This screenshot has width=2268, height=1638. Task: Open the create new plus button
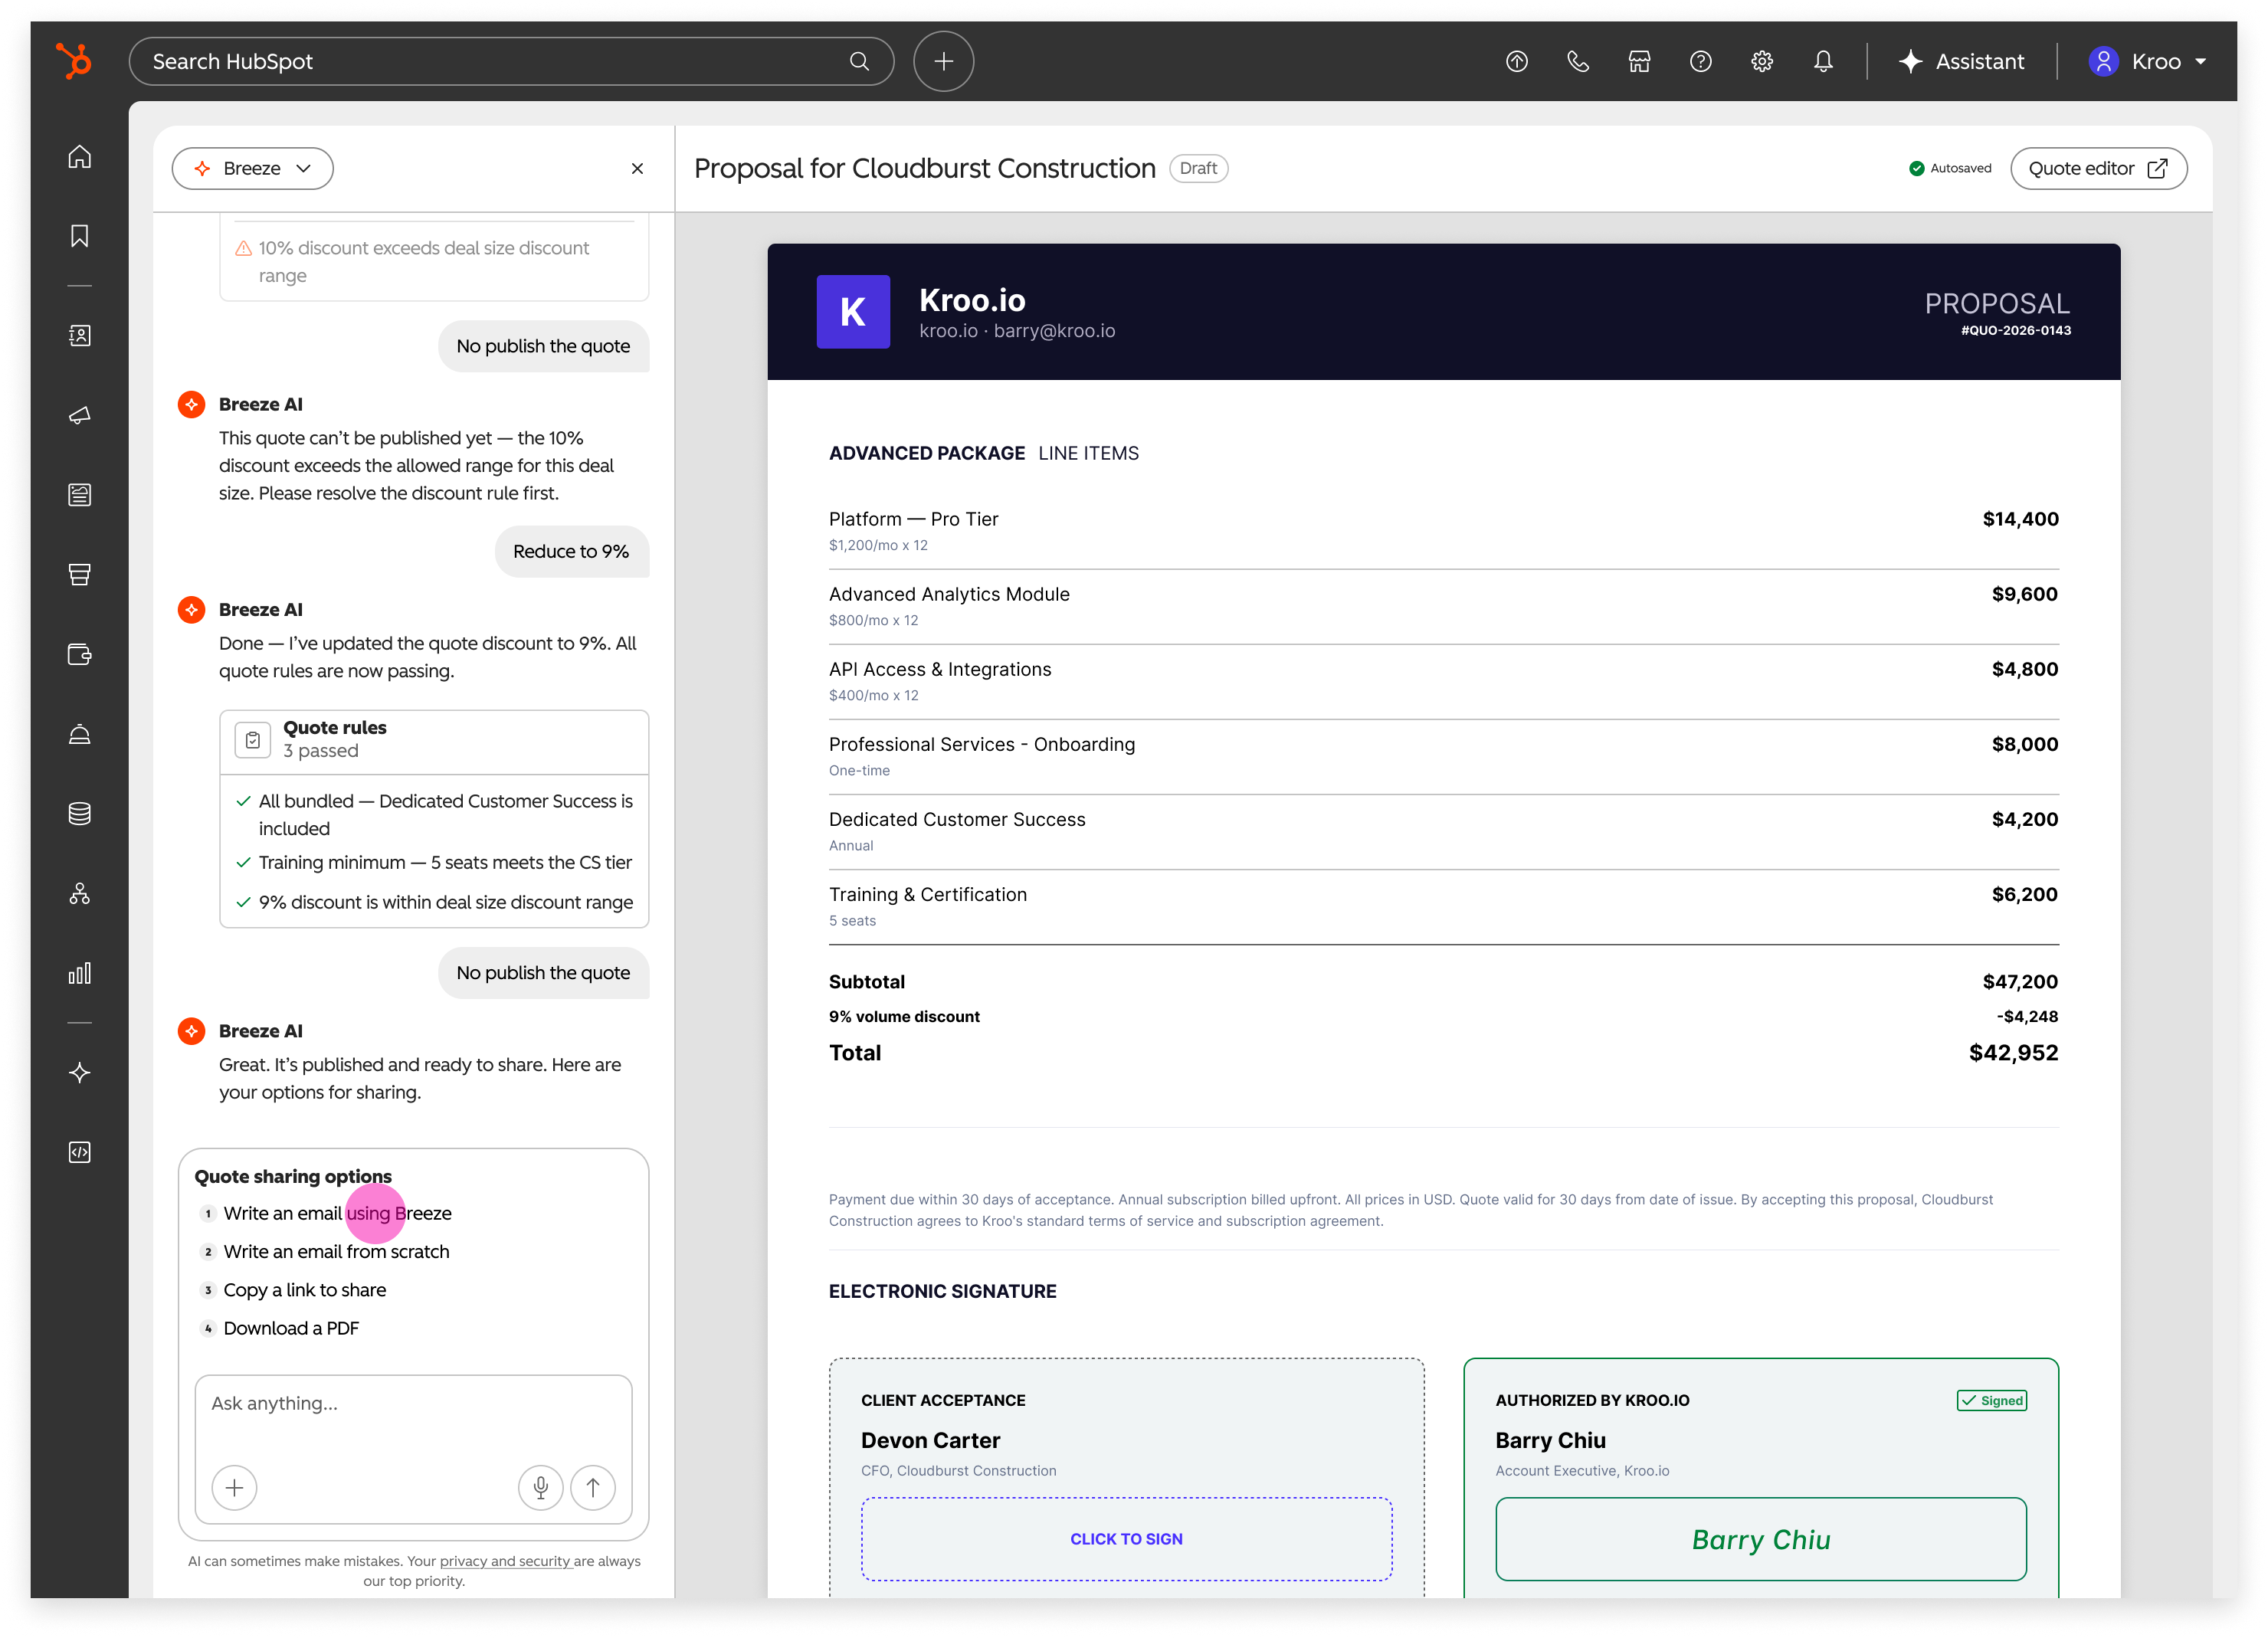pyautogui.click(x=943, y=61)
